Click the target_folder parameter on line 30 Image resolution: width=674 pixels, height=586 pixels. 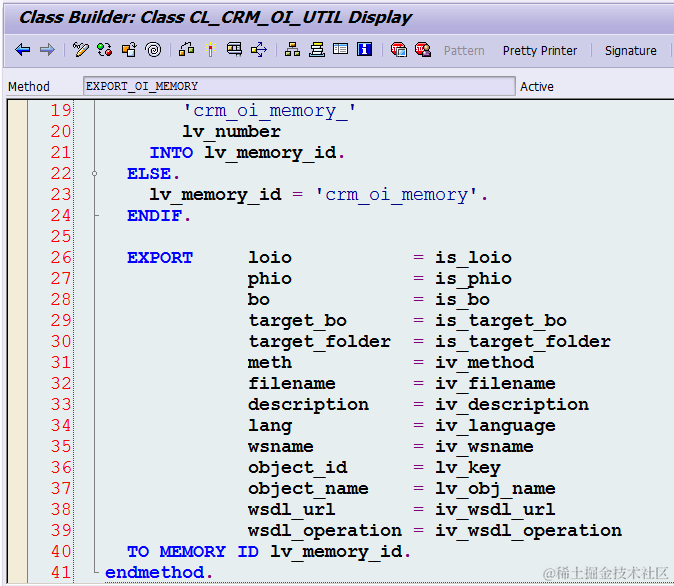tap(319, 342)
